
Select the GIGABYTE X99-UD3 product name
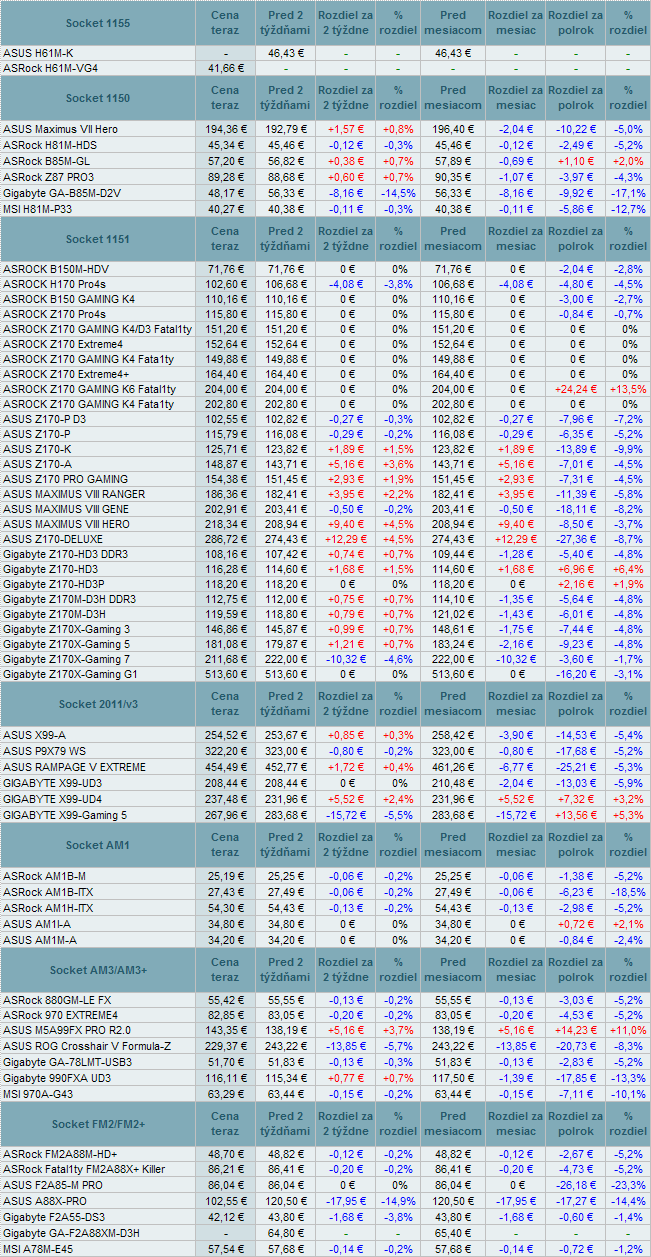(53, 783)
